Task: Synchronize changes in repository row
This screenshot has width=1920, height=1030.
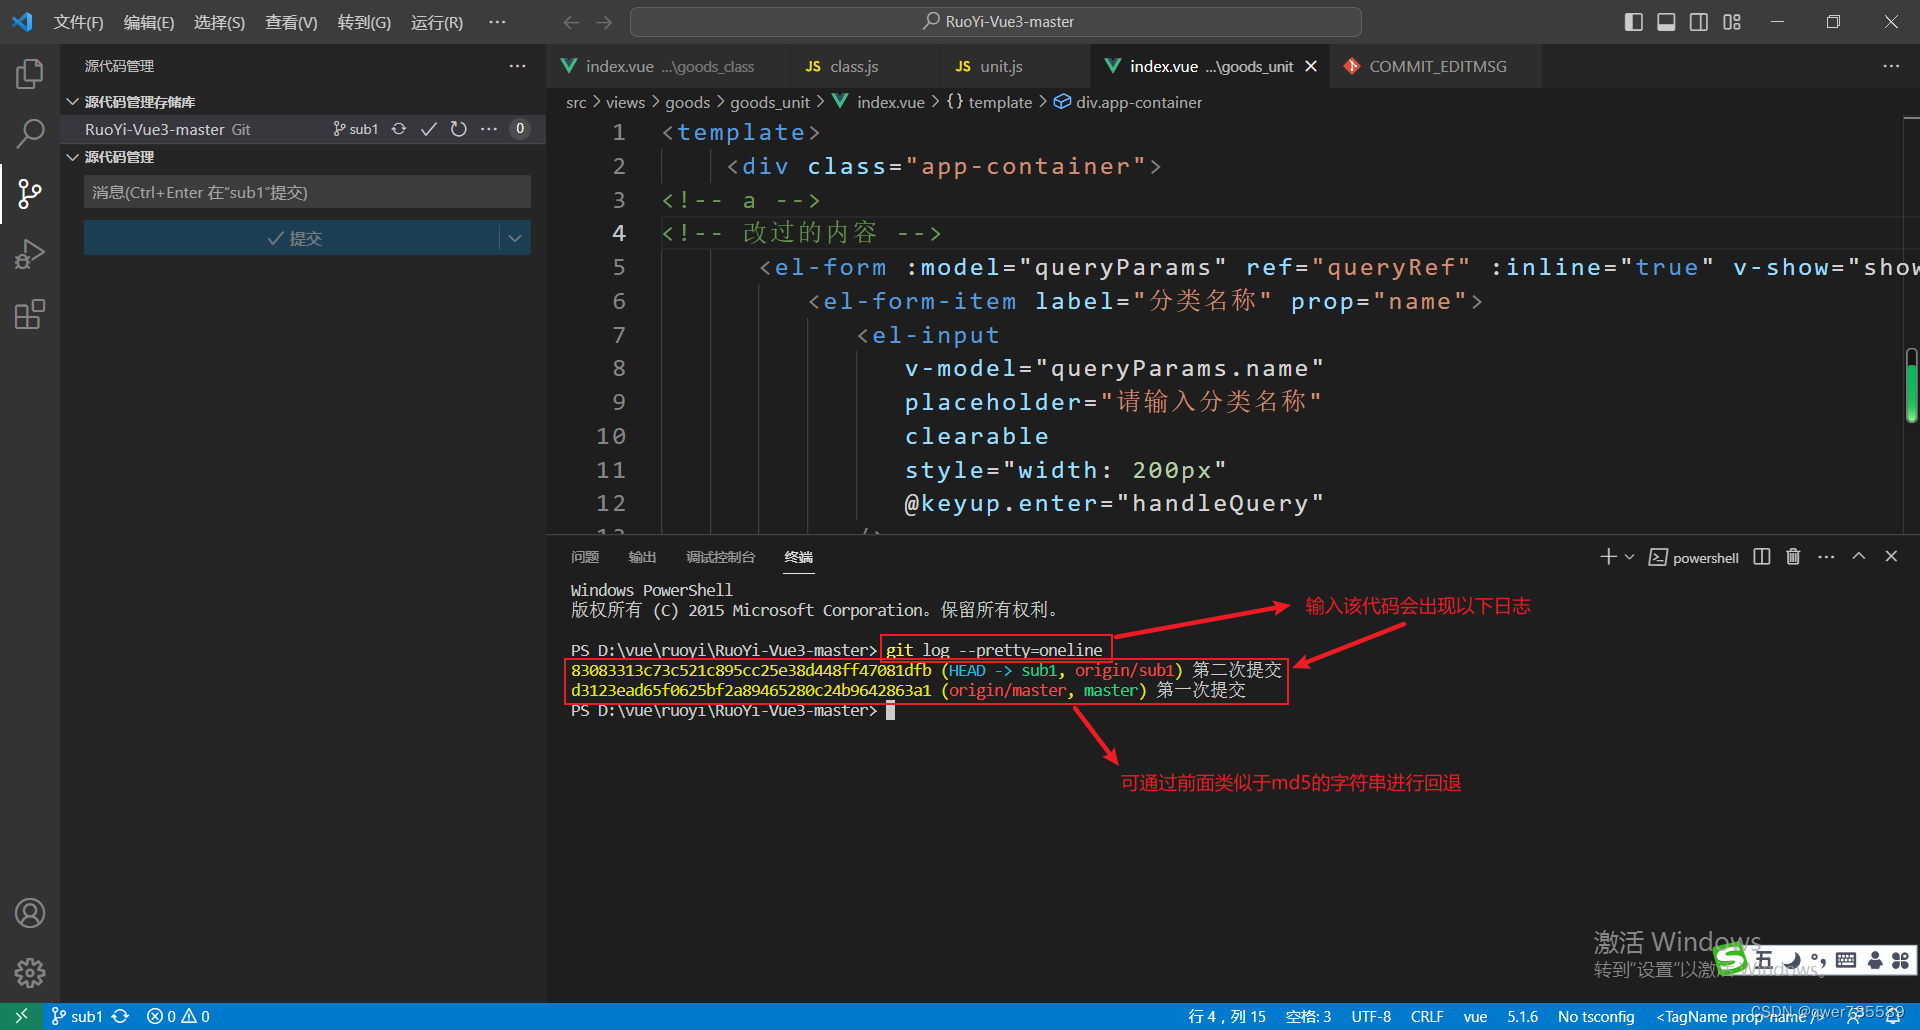Action: 399,129
